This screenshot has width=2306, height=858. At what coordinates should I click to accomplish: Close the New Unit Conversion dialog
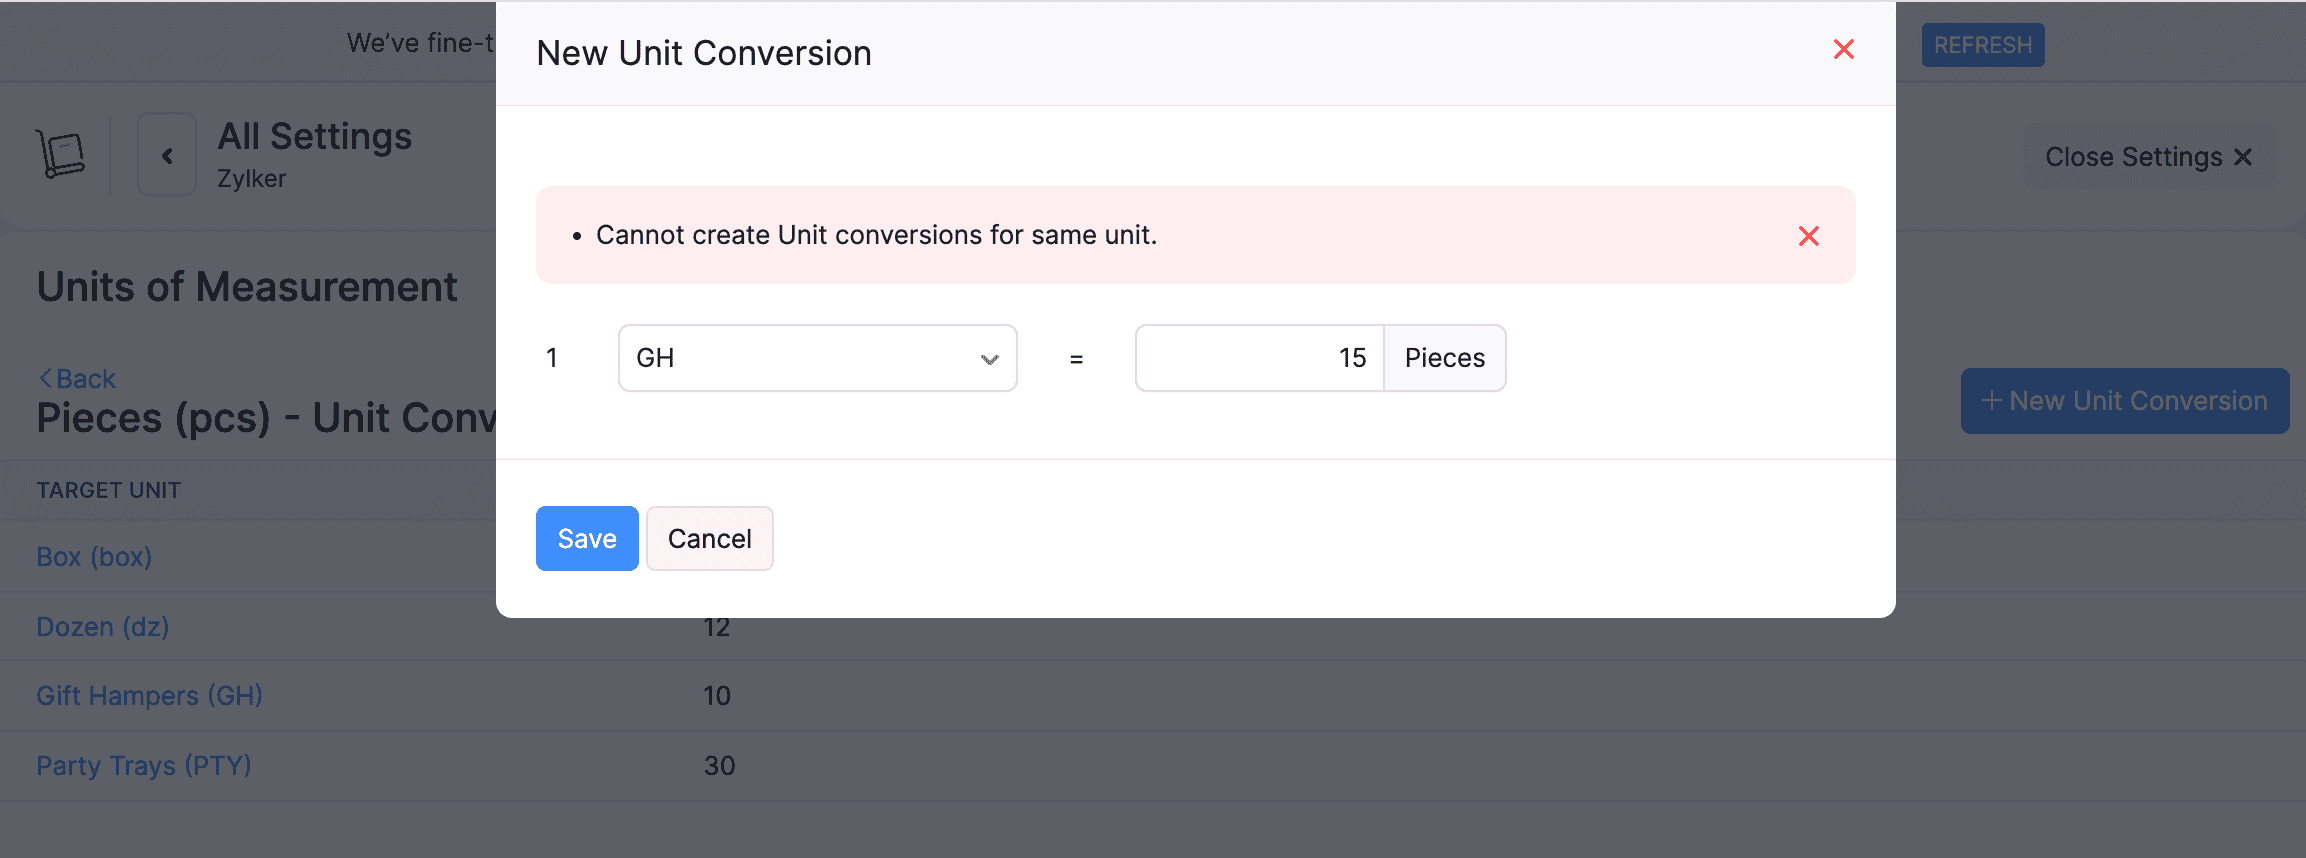pyautogui.click(x=1843, y=49)
